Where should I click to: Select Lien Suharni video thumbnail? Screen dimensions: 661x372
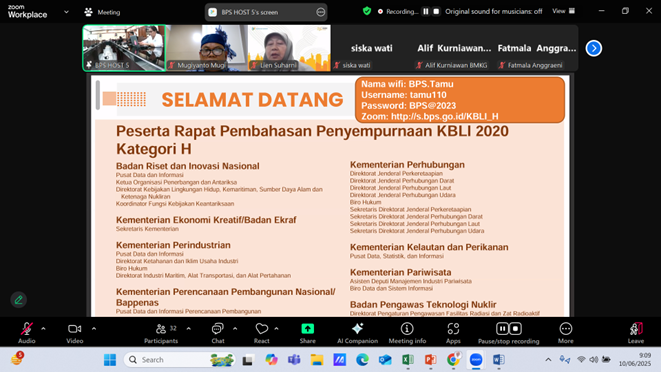coord(289,48)
